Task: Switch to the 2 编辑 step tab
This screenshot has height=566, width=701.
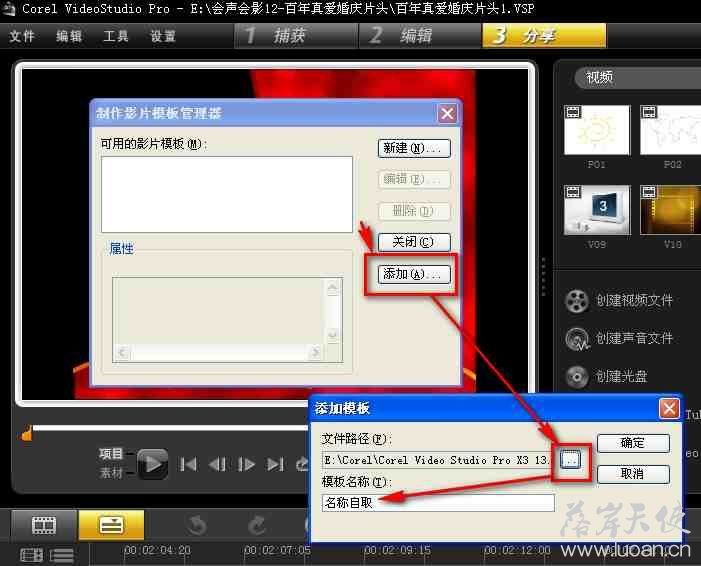Action: coord(420,35)
